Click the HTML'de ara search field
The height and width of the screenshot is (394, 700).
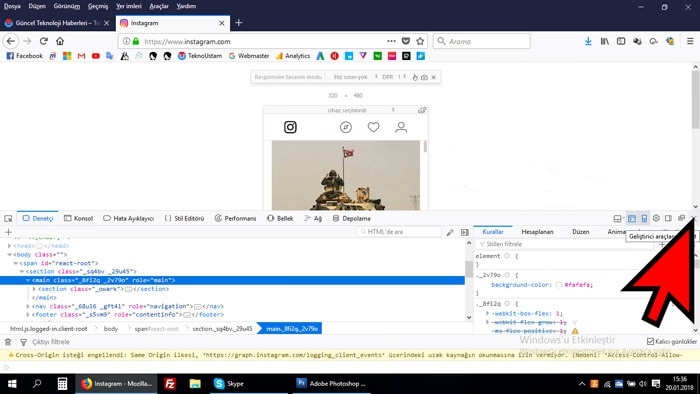pyautogui.click(x=399, y=232)
